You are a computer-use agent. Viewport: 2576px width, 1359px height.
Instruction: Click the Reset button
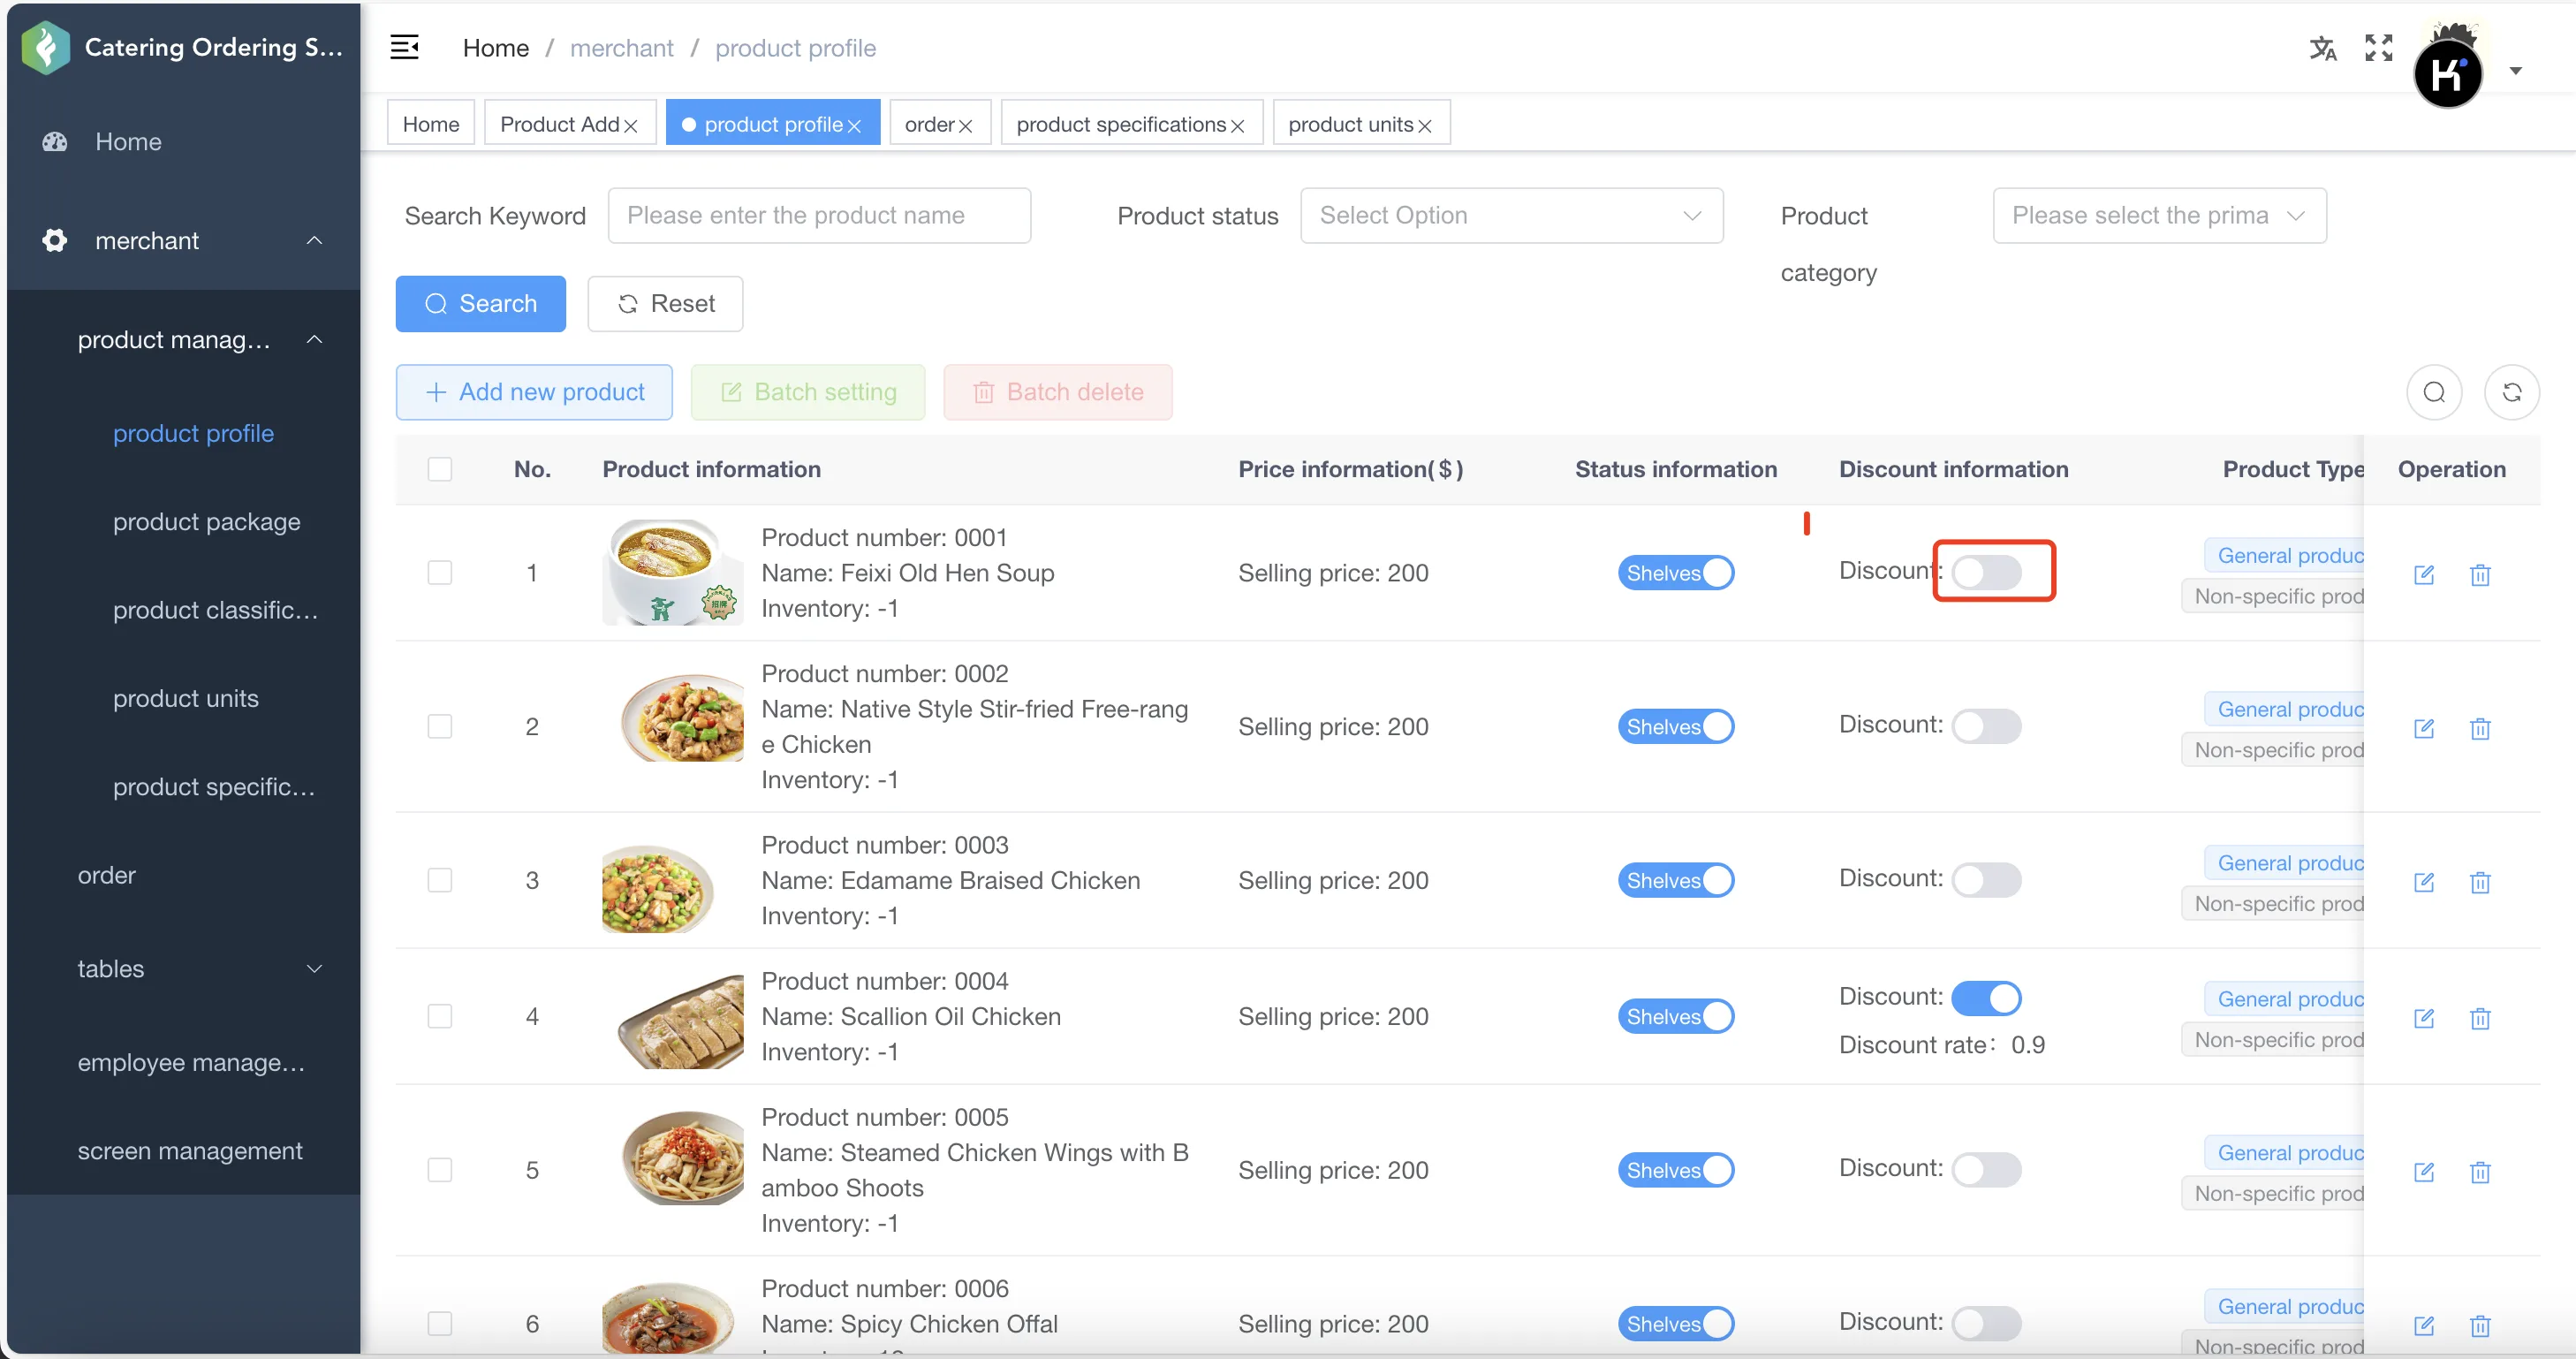665,303
